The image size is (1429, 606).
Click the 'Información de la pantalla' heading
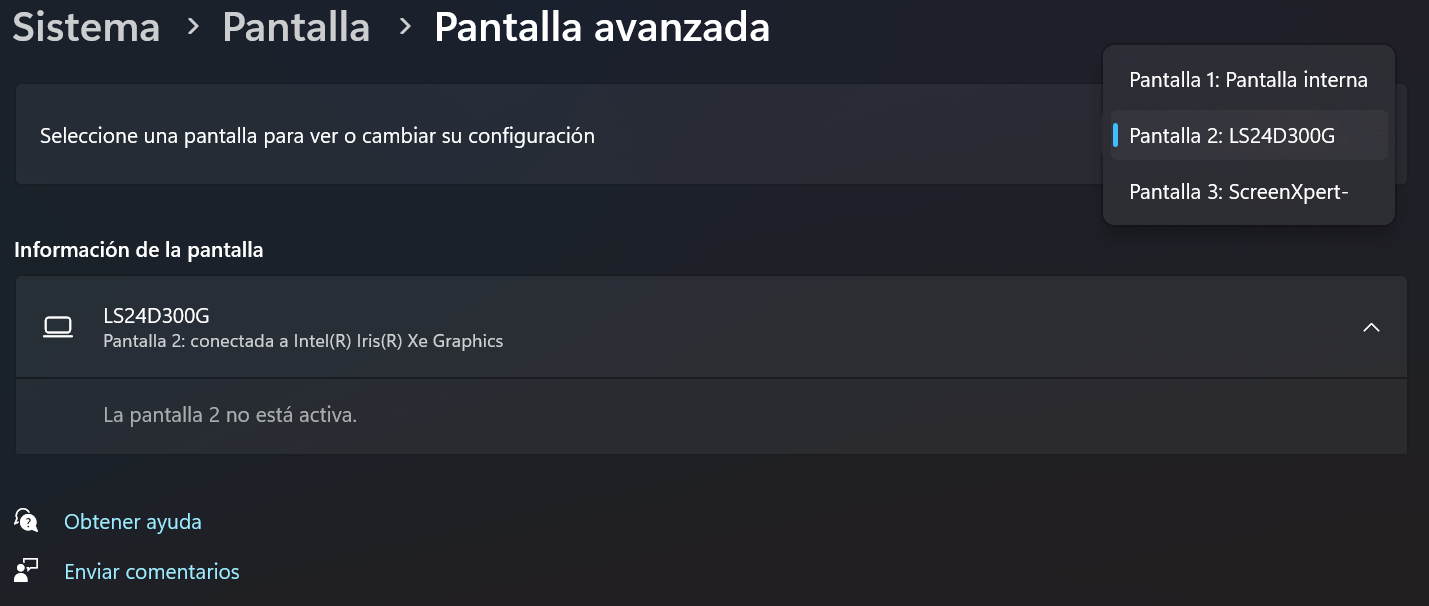tap(139, 250)
